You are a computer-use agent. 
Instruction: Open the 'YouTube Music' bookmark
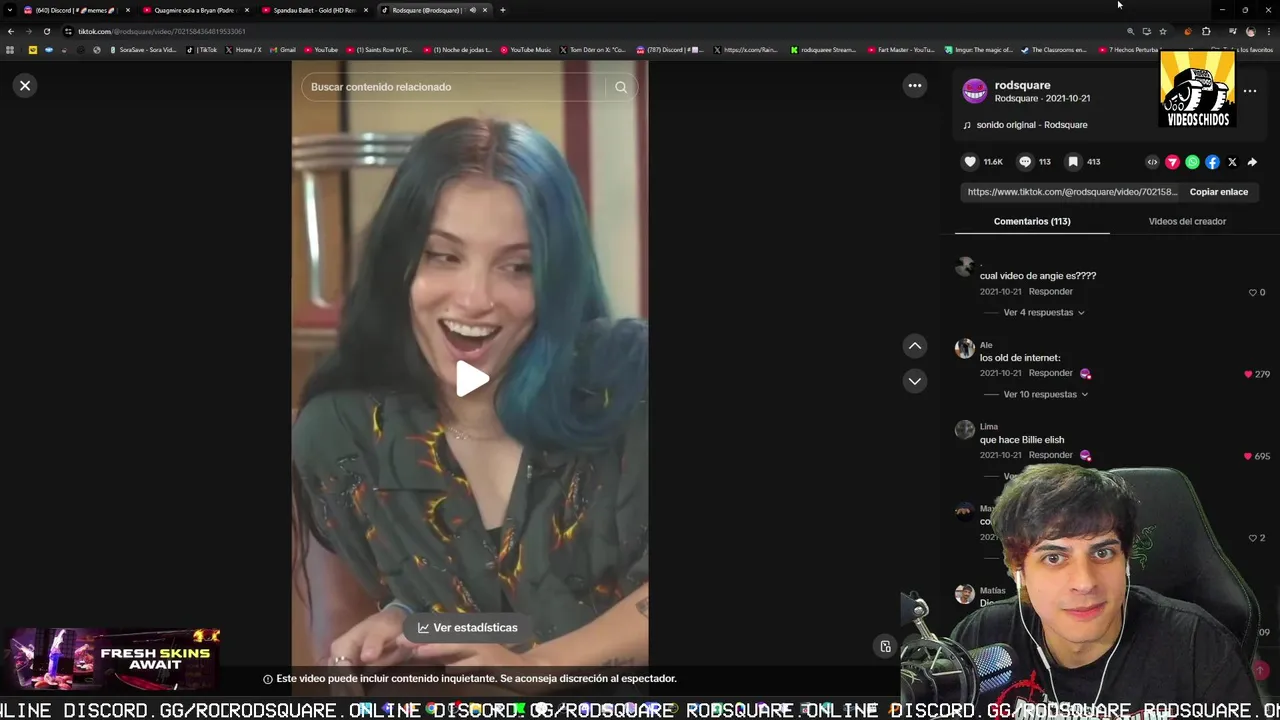coord(526,50)
